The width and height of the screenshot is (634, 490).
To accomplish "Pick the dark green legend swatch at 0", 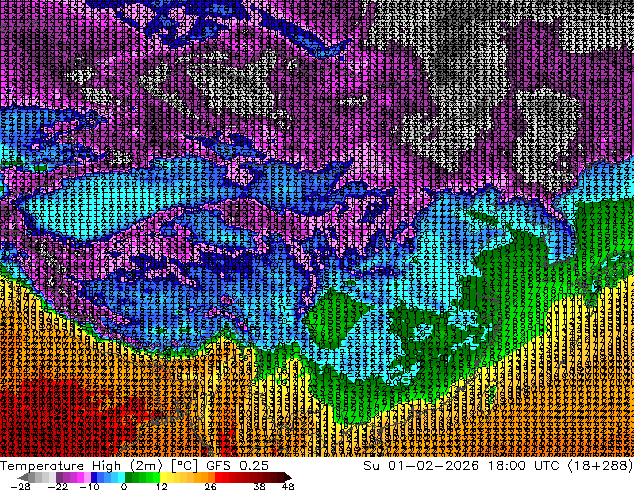I will [128, 477].
